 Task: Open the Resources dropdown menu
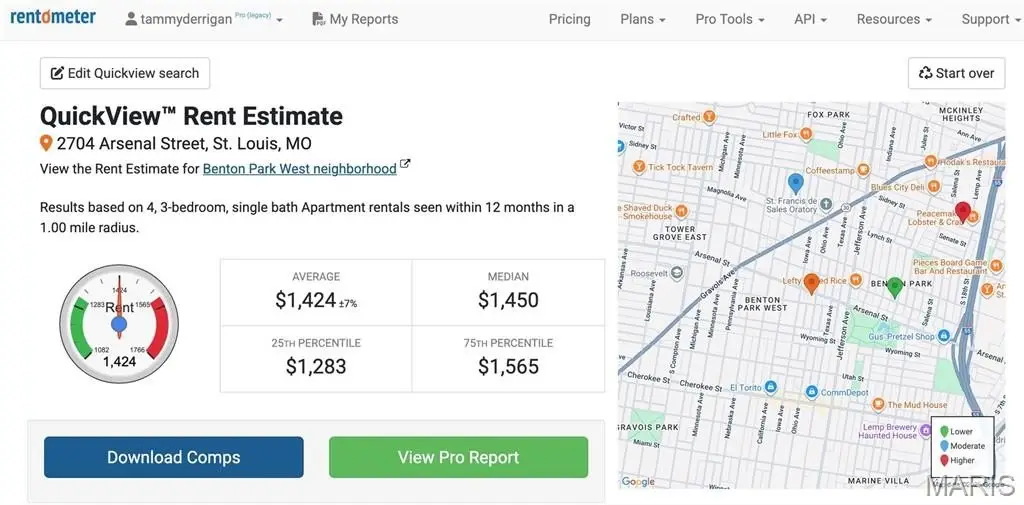point(893,19)
